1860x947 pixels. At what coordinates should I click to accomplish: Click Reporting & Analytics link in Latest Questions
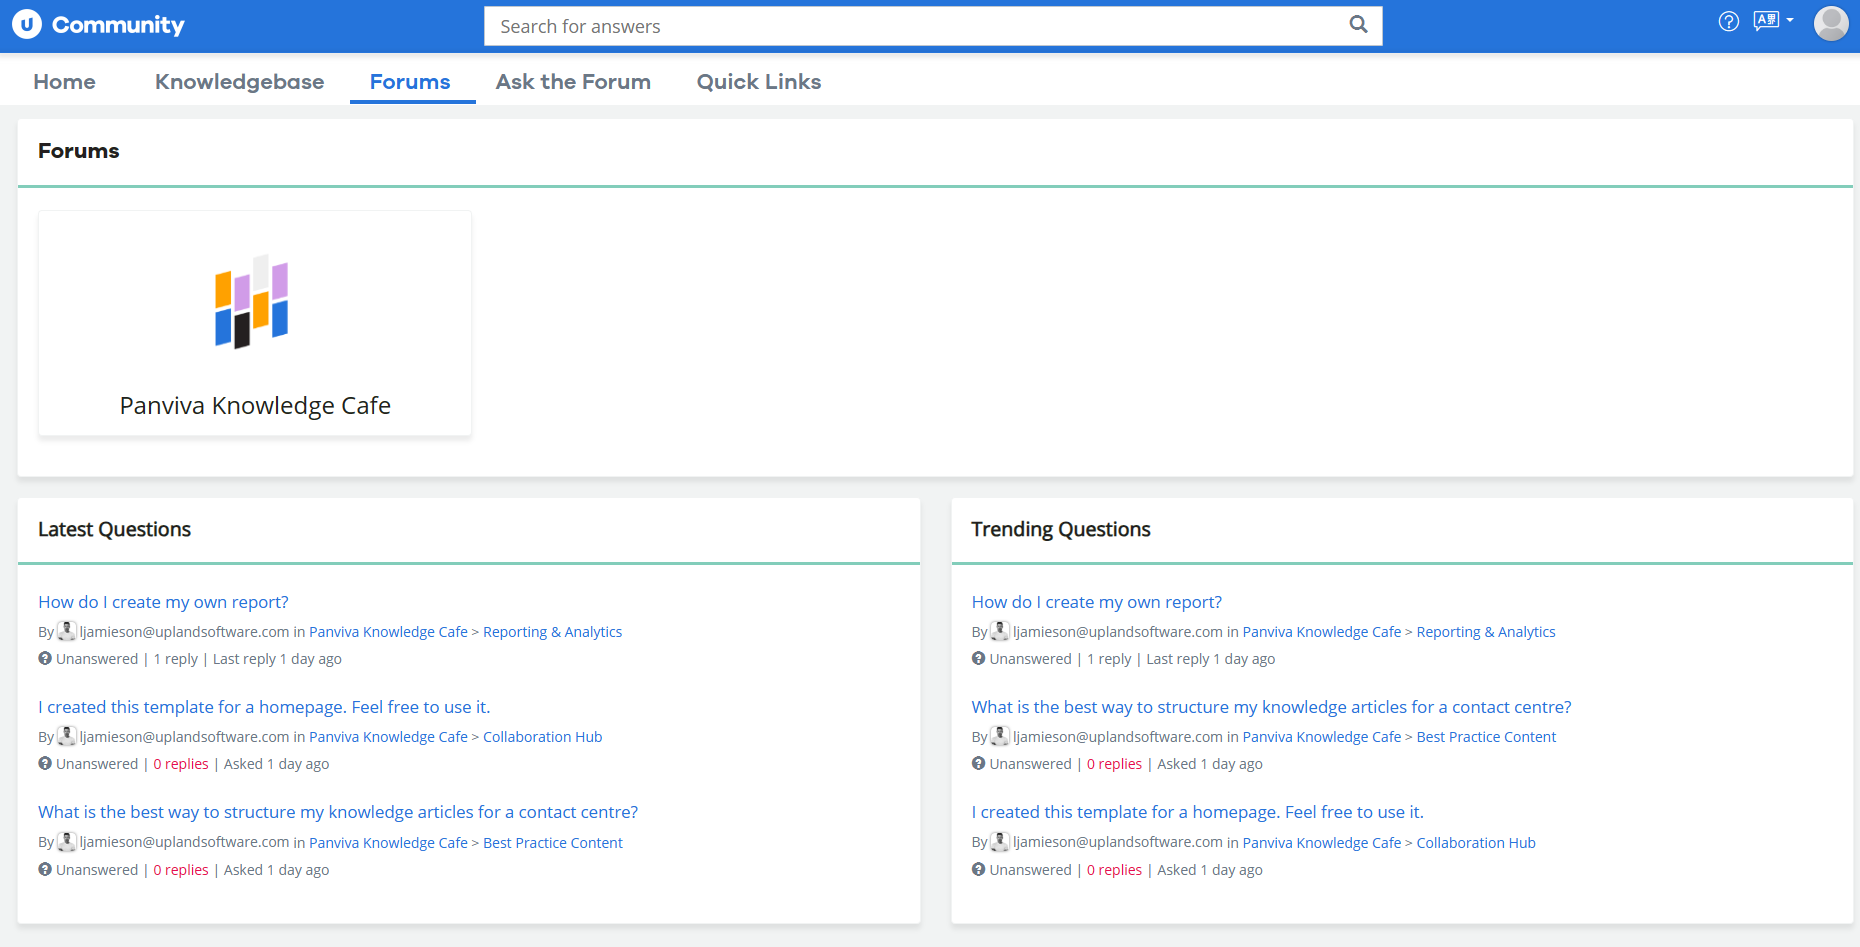552,632
